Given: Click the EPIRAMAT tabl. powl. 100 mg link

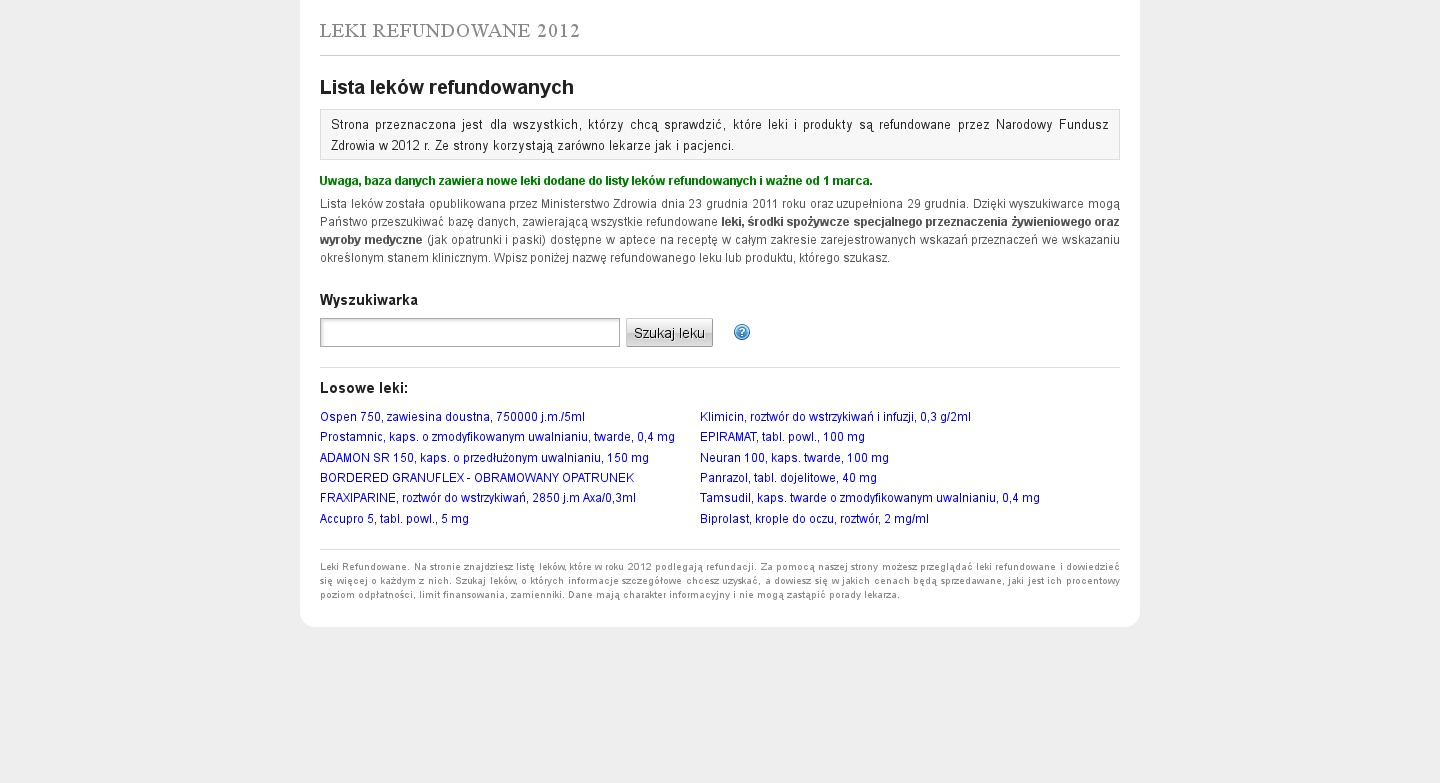Looking at the screenshot, I should pyautogui.click(x=782, y=437).
